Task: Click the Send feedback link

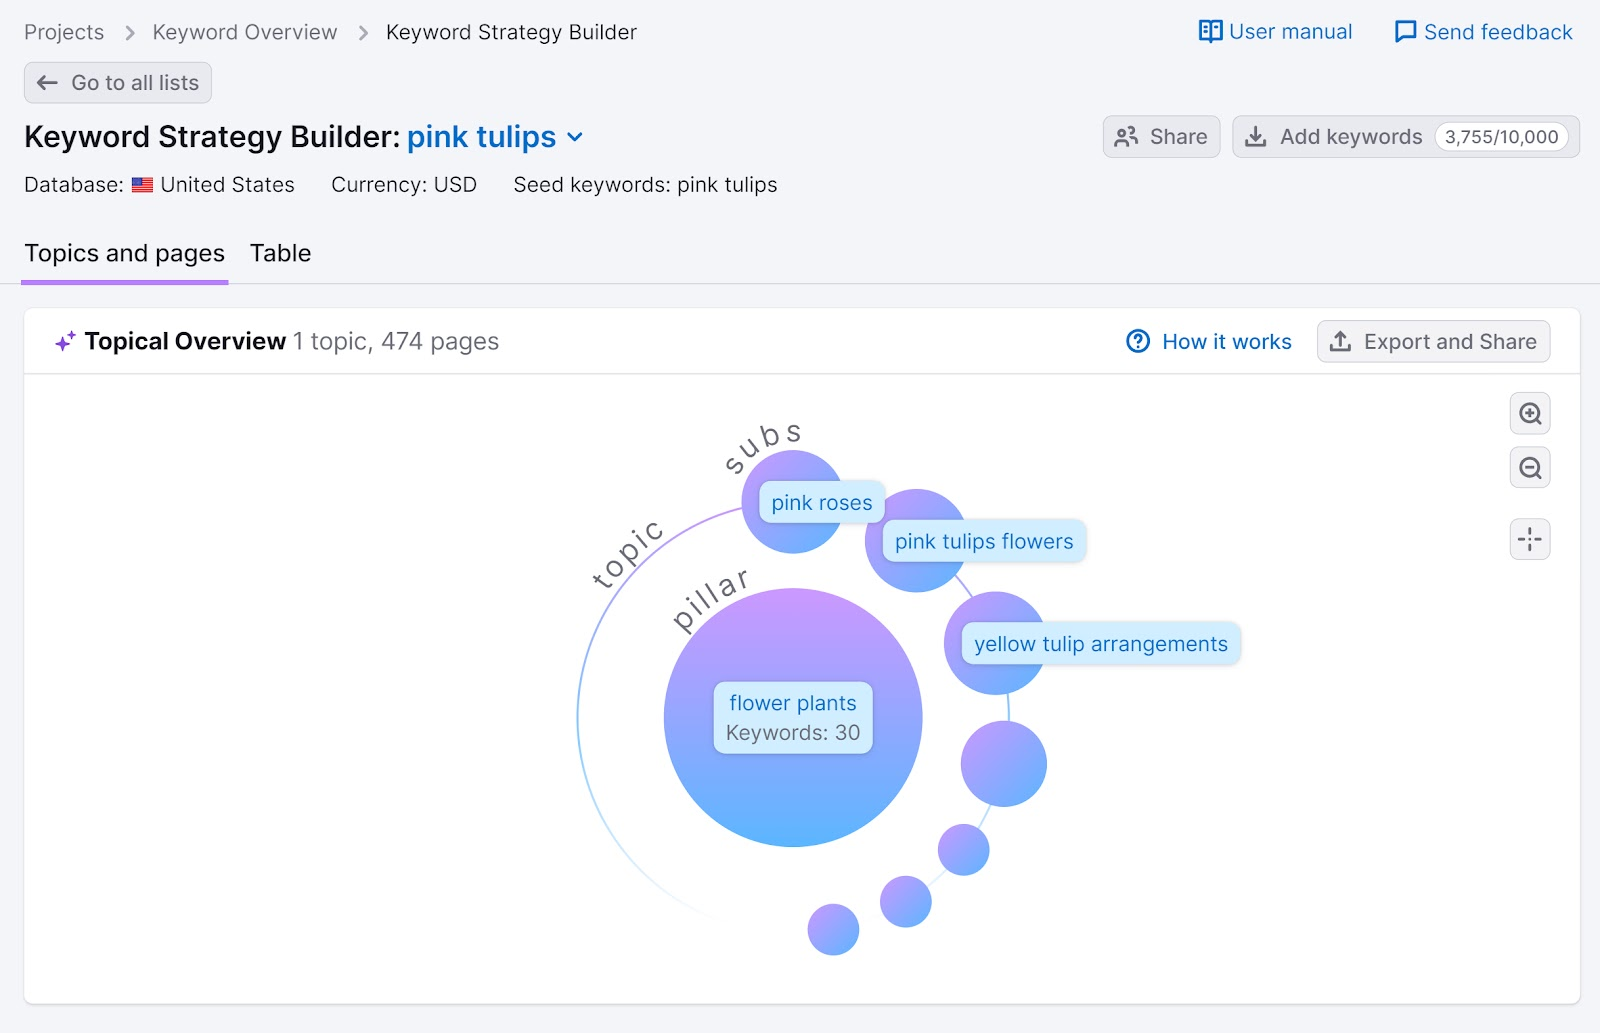Action: 1483,32
